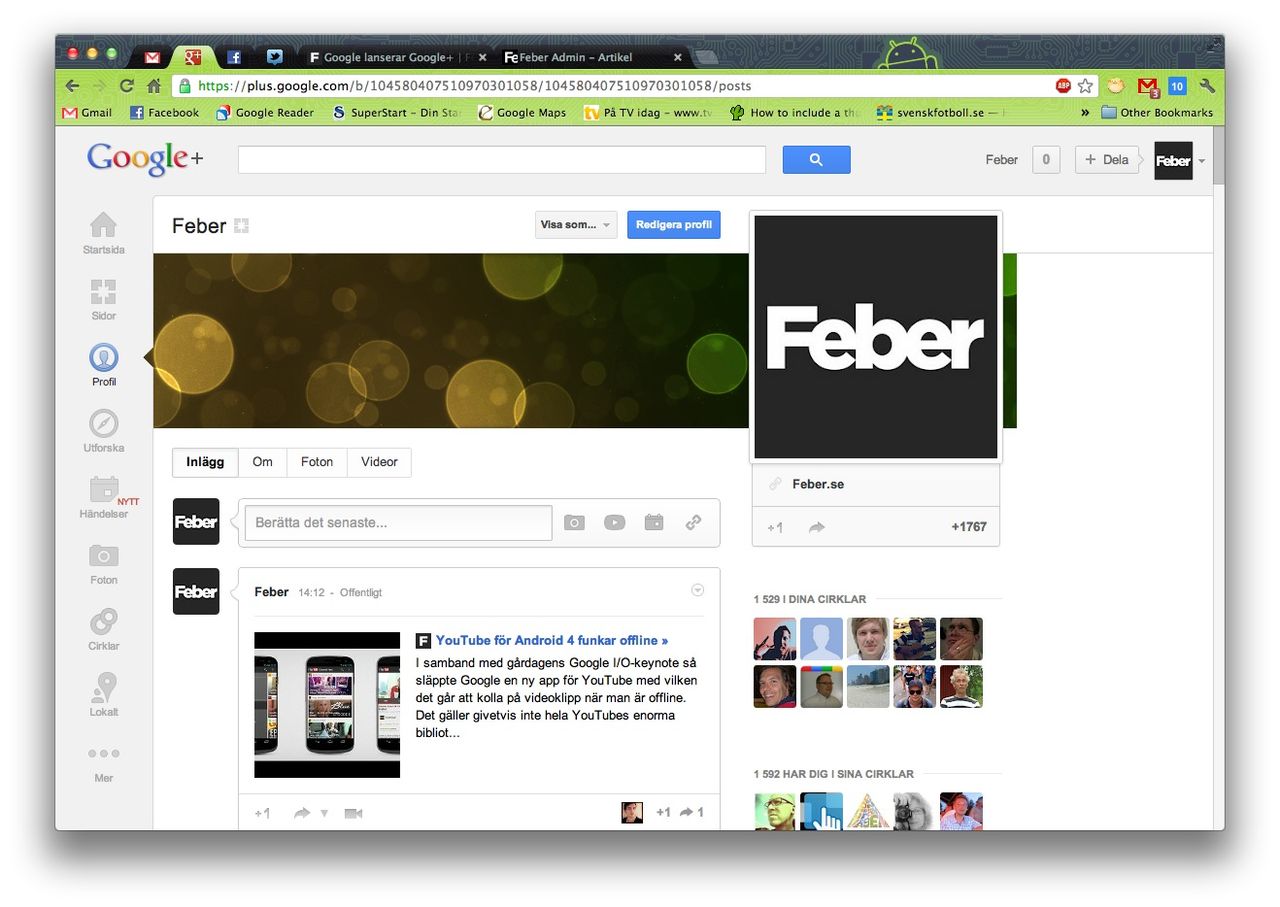
Task: Switch to Feber Admin – Artikel browser tab
Action: 594,57
